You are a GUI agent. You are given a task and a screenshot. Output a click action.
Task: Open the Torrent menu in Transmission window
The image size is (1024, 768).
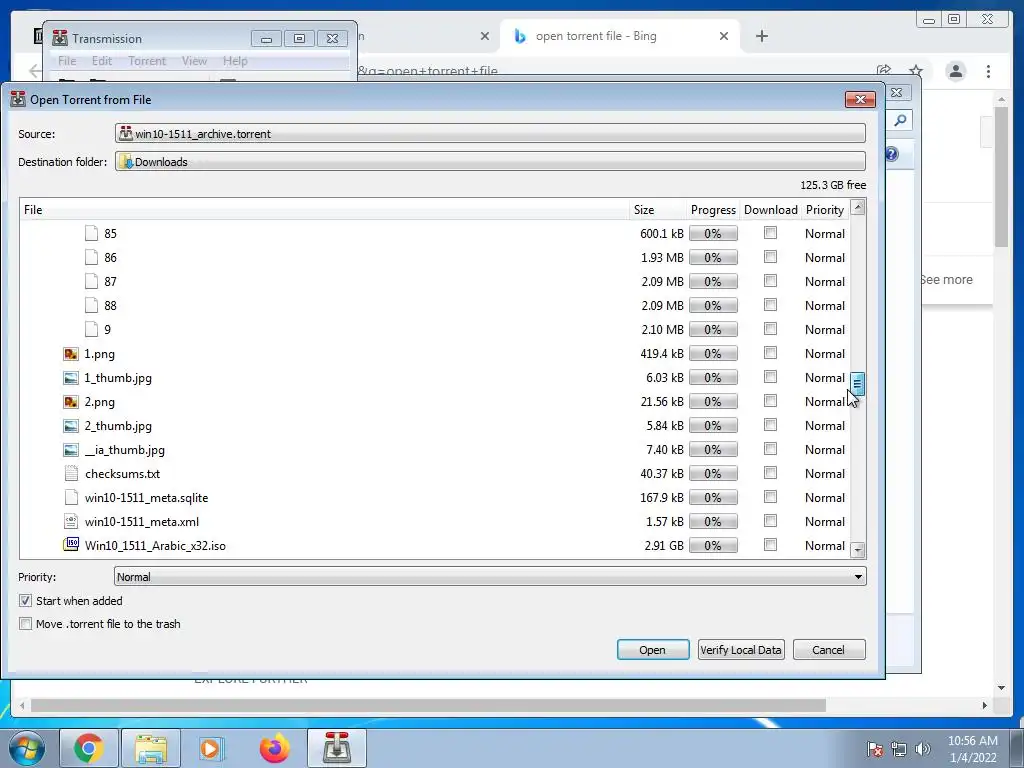click(x=147, y=61)
